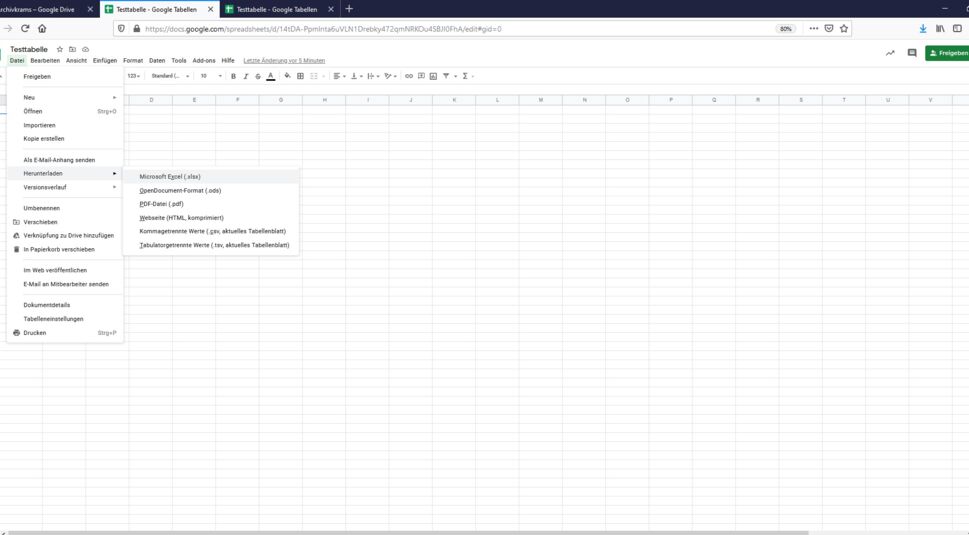Star the Testtabelle document

pos(59,49)
